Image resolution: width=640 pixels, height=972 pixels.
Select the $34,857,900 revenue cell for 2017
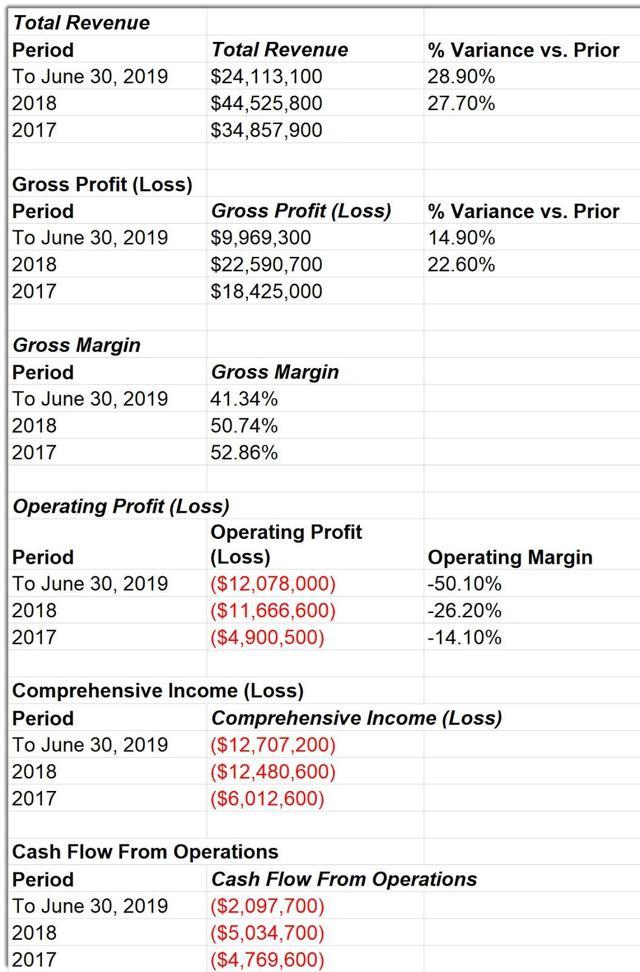267,130
